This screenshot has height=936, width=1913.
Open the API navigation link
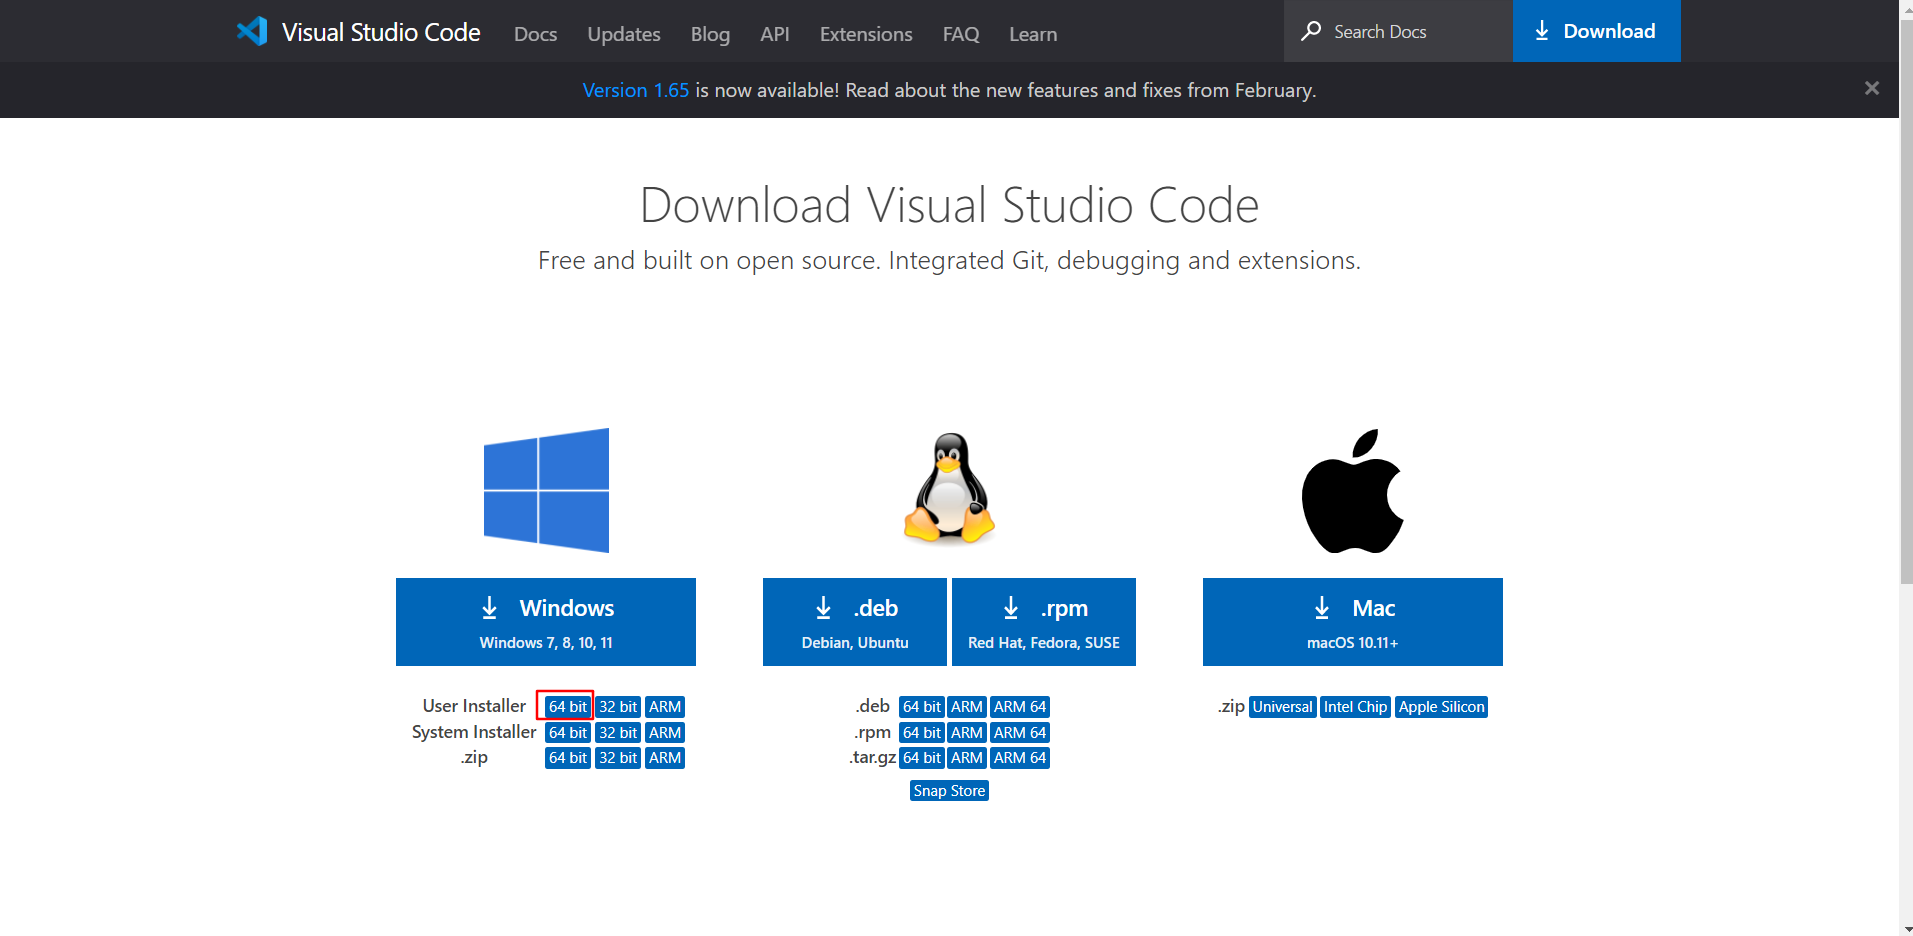[775, 34]
